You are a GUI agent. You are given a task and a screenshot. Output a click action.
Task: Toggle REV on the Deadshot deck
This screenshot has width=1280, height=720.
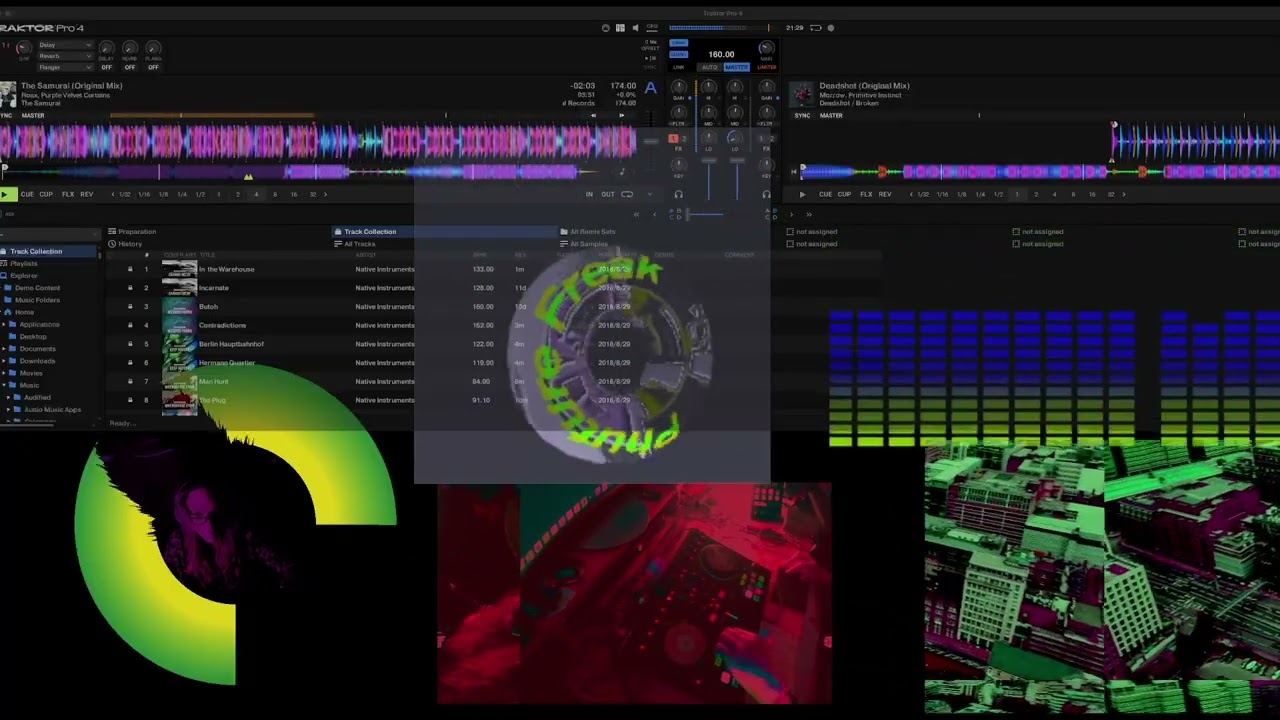[885, 194]
